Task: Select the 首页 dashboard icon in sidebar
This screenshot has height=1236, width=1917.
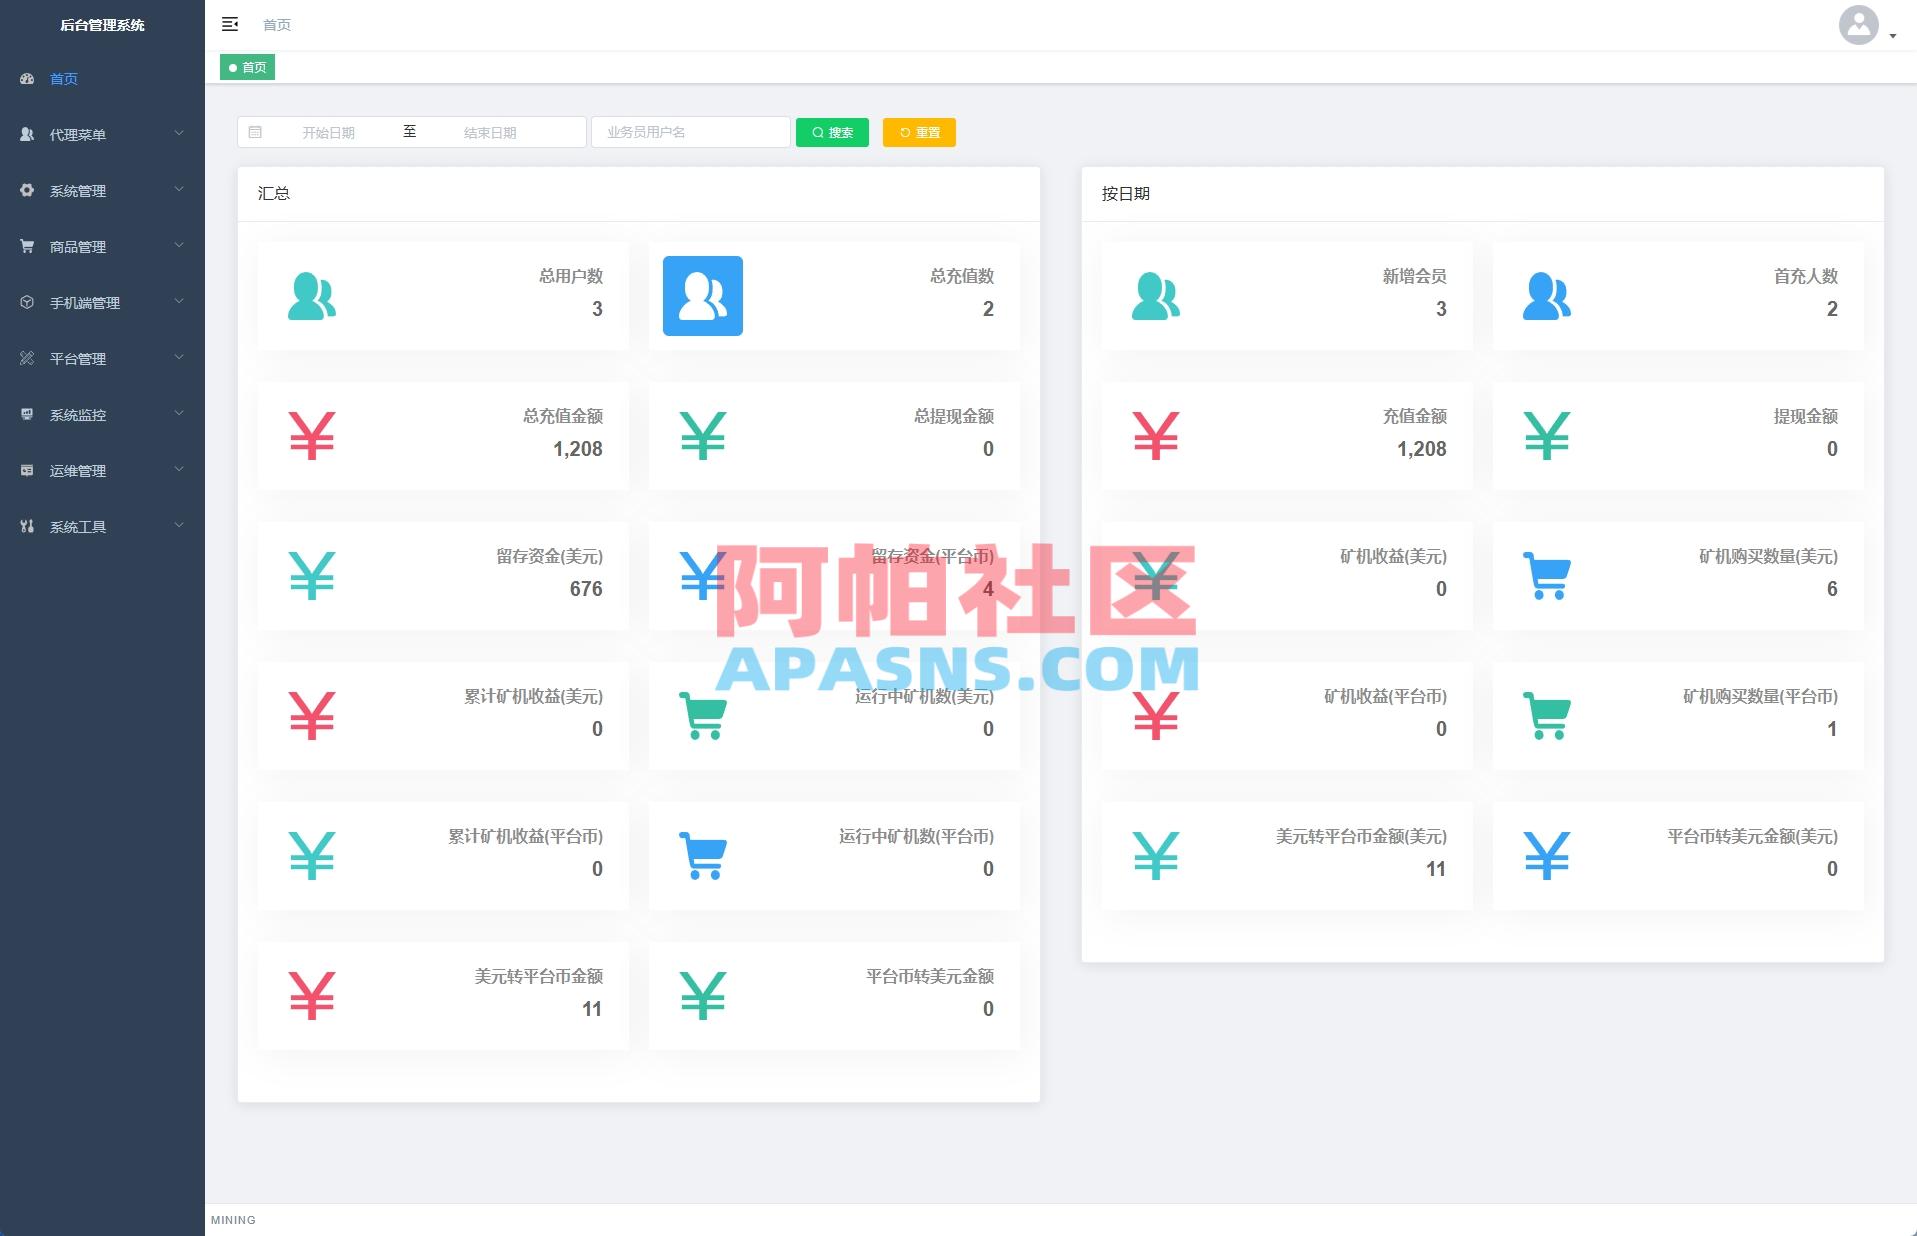Action: [27, 78]
